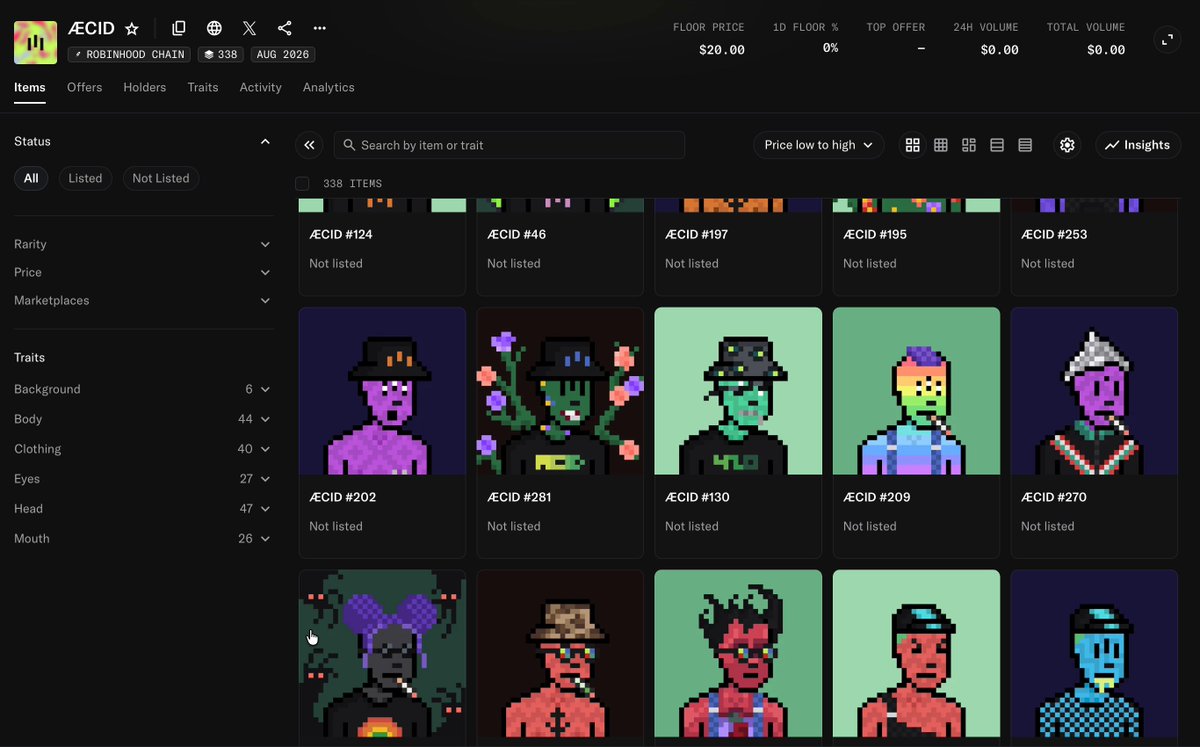Expand the Clothing trait filter

pos(142,449)
